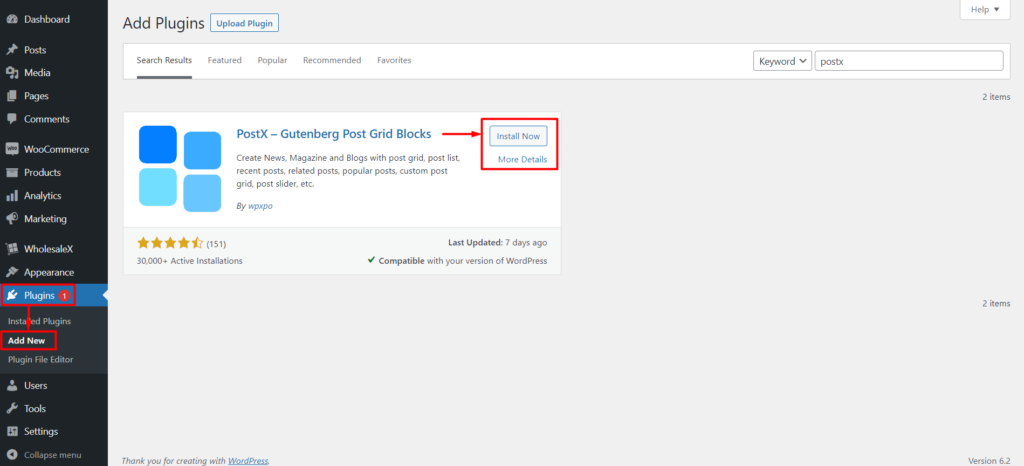Viewport: 1024px width, 466px height.
Task: Open the Dashboard menu label
Action: coord(47,20)
